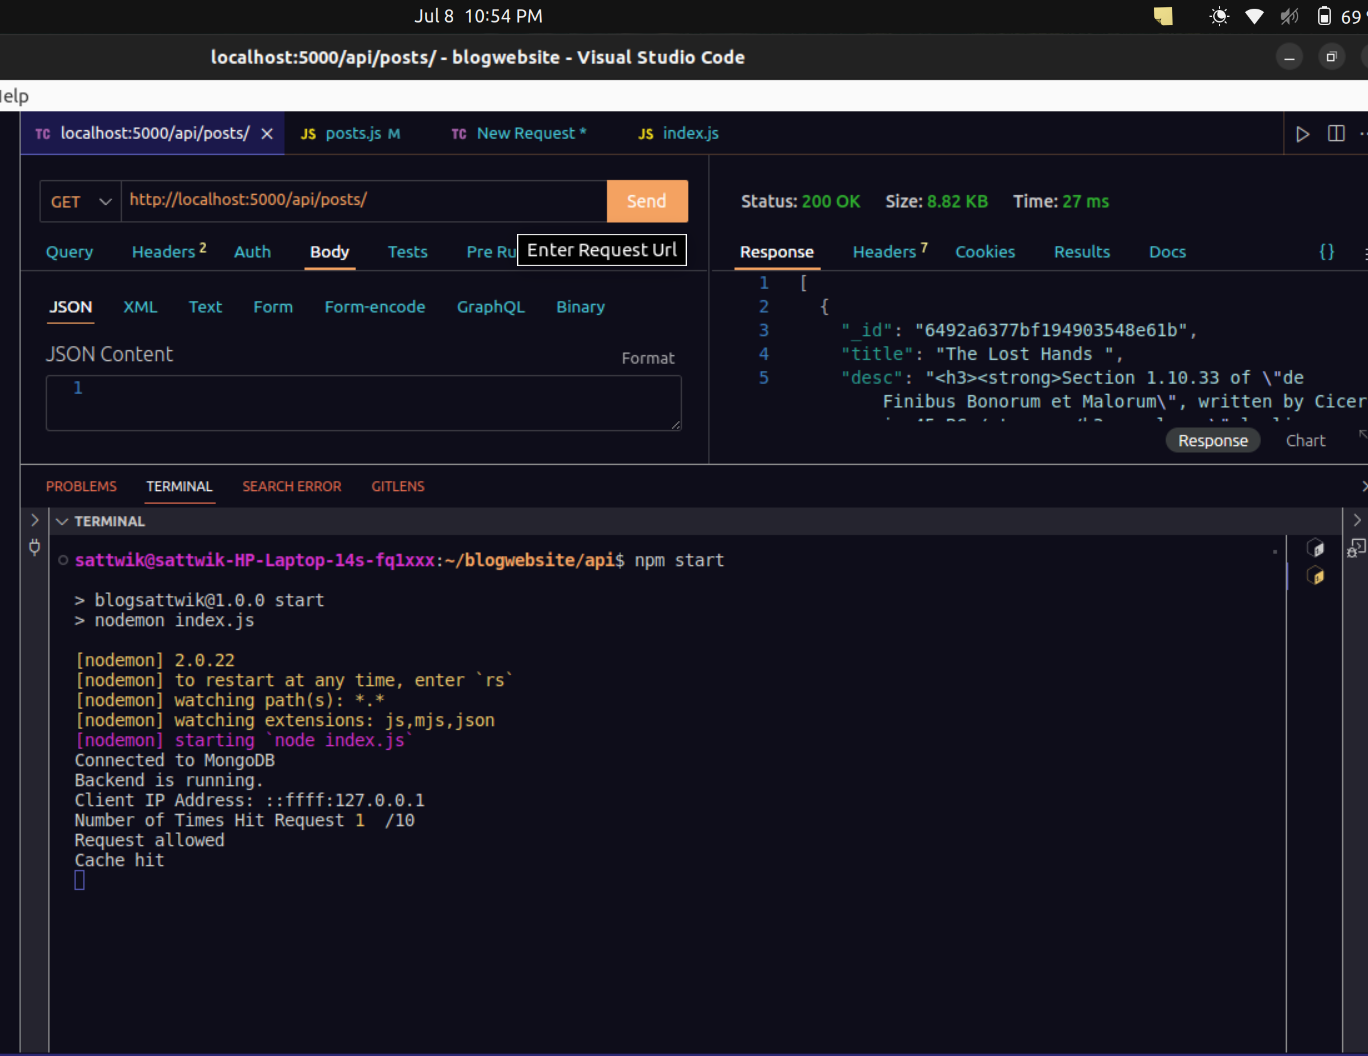Run the request with the play icon

[1302, 134]
